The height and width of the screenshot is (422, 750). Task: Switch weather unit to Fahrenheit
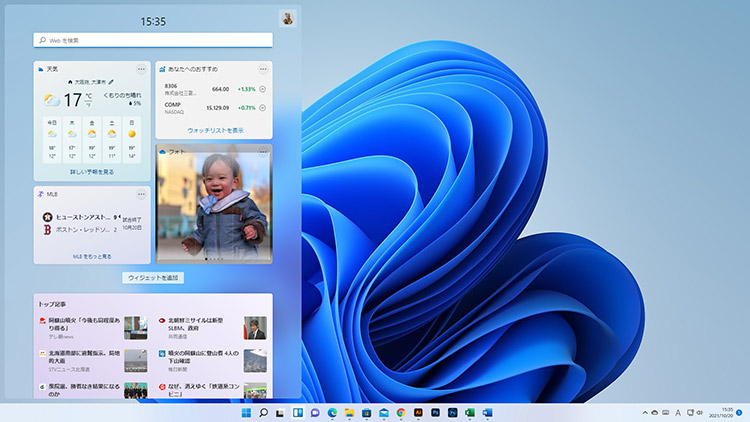pyautogui.click(x=88, y=104)
